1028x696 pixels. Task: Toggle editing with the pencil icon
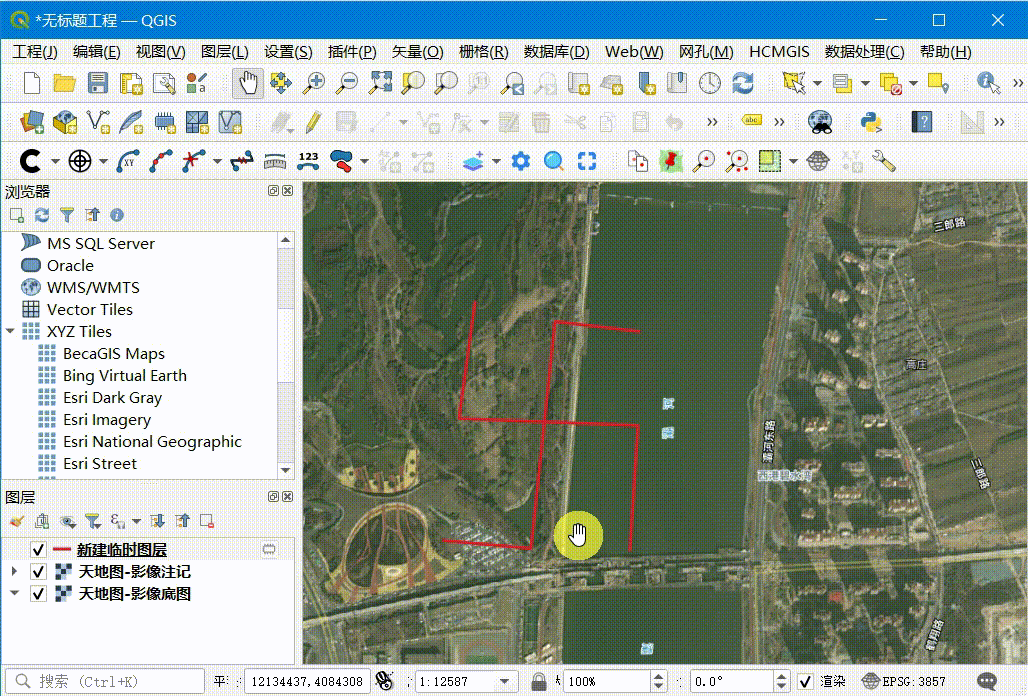313,122
